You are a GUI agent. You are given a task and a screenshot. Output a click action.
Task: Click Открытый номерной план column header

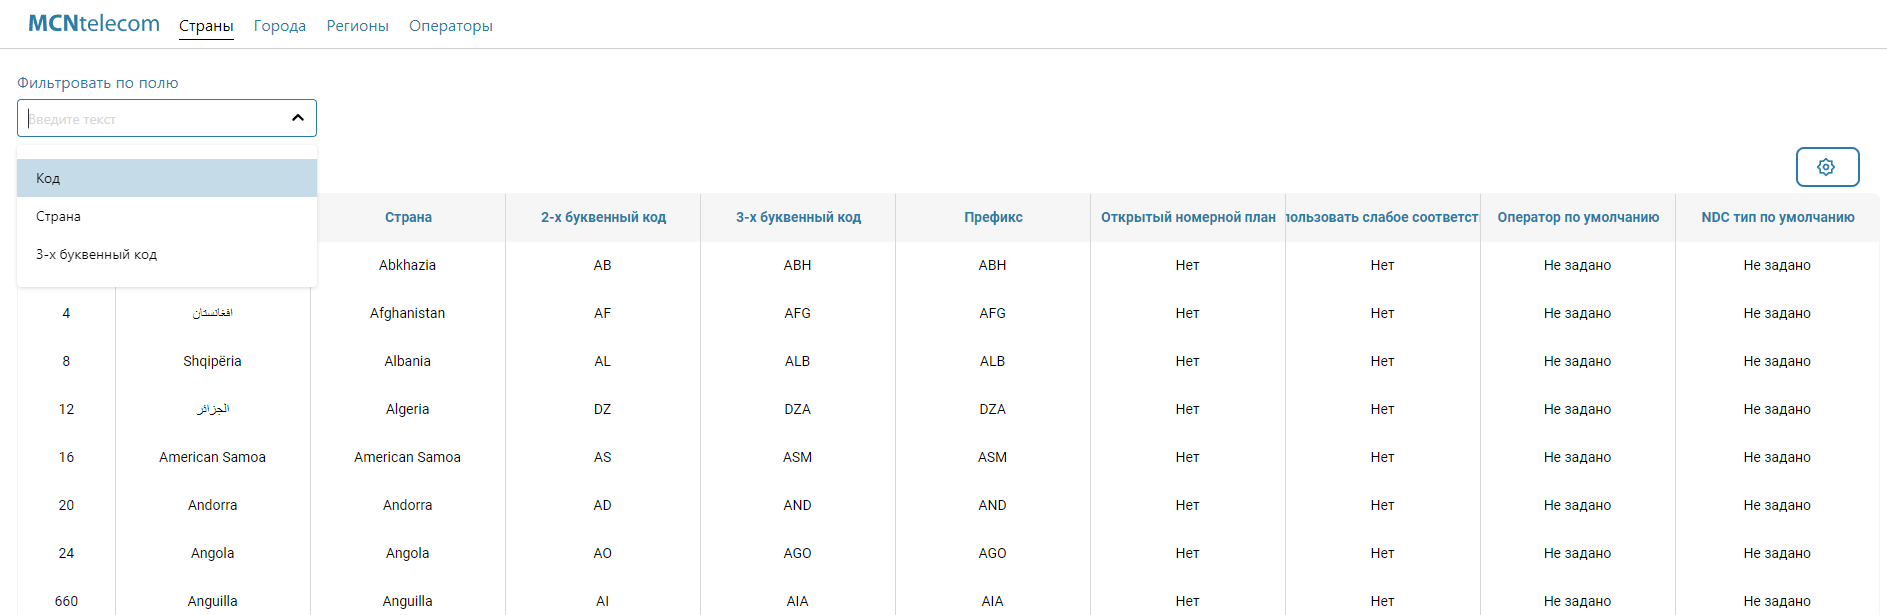(x=1187, y=217)
